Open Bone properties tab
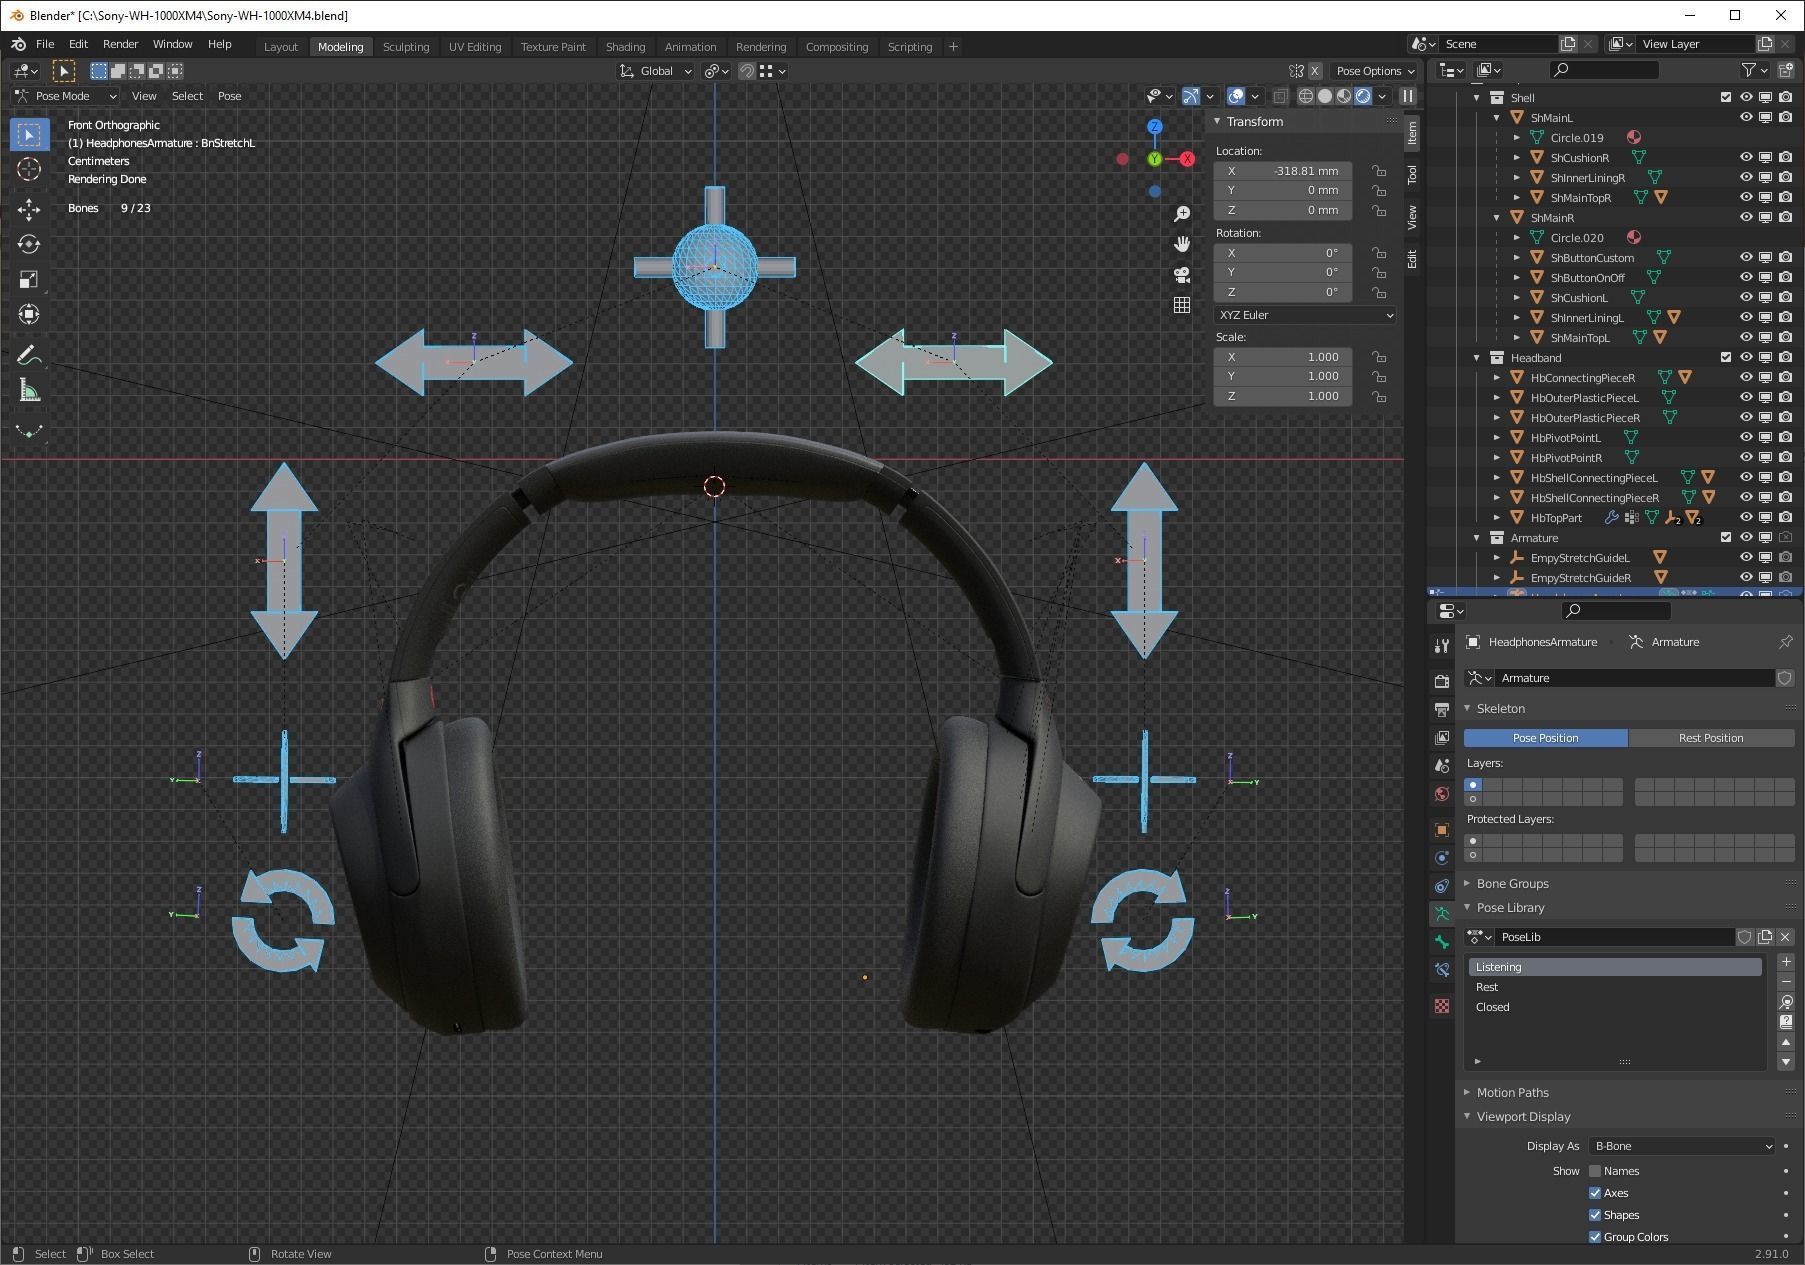Image resolution: width=1805 pixels, height=1265 pixels. [x=1441, y=942]
